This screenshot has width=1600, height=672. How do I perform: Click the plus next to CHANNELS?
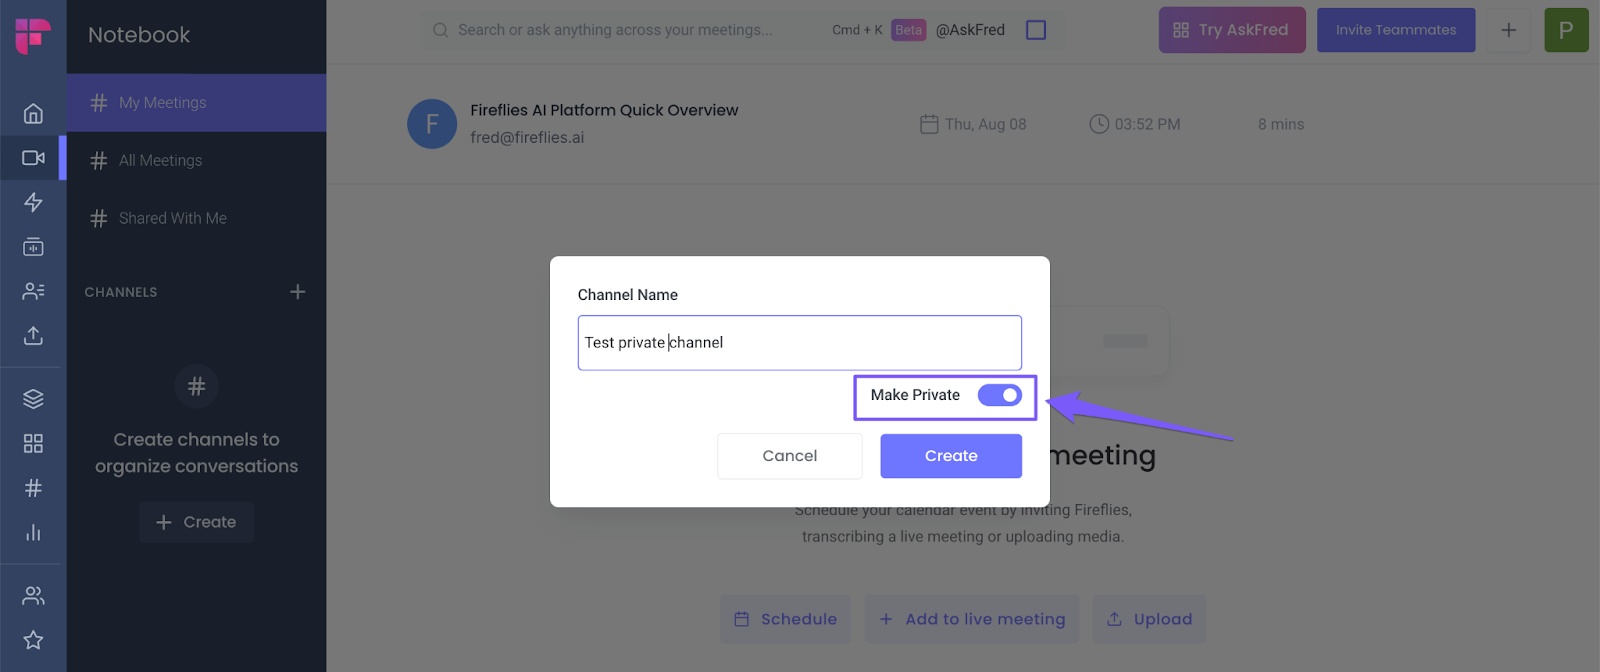tap(297, 292)
